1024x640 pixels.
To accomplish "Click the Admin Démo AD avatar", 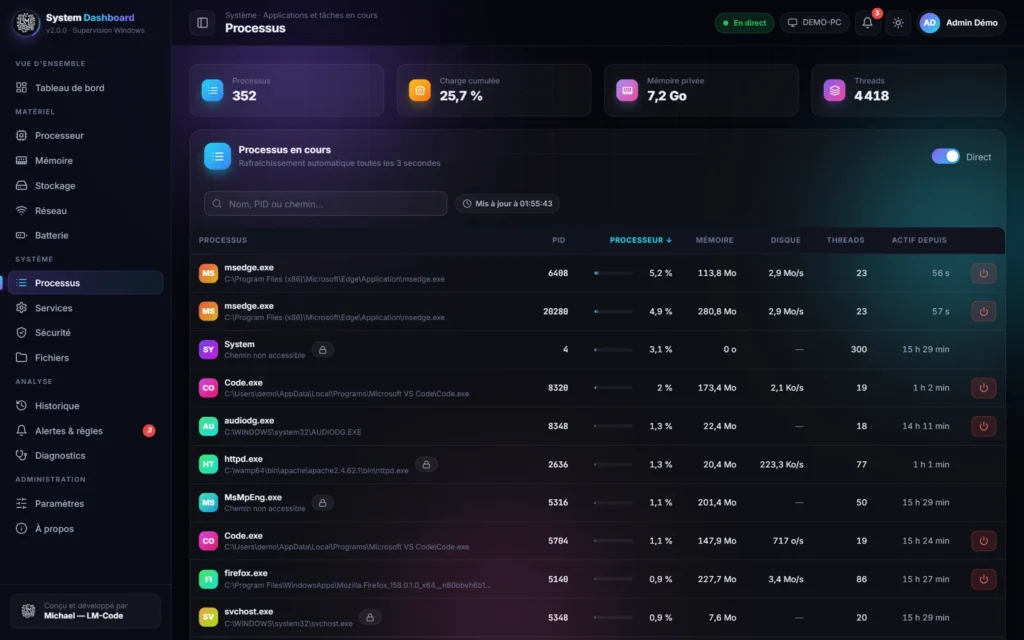I will (x=929, y=23).
